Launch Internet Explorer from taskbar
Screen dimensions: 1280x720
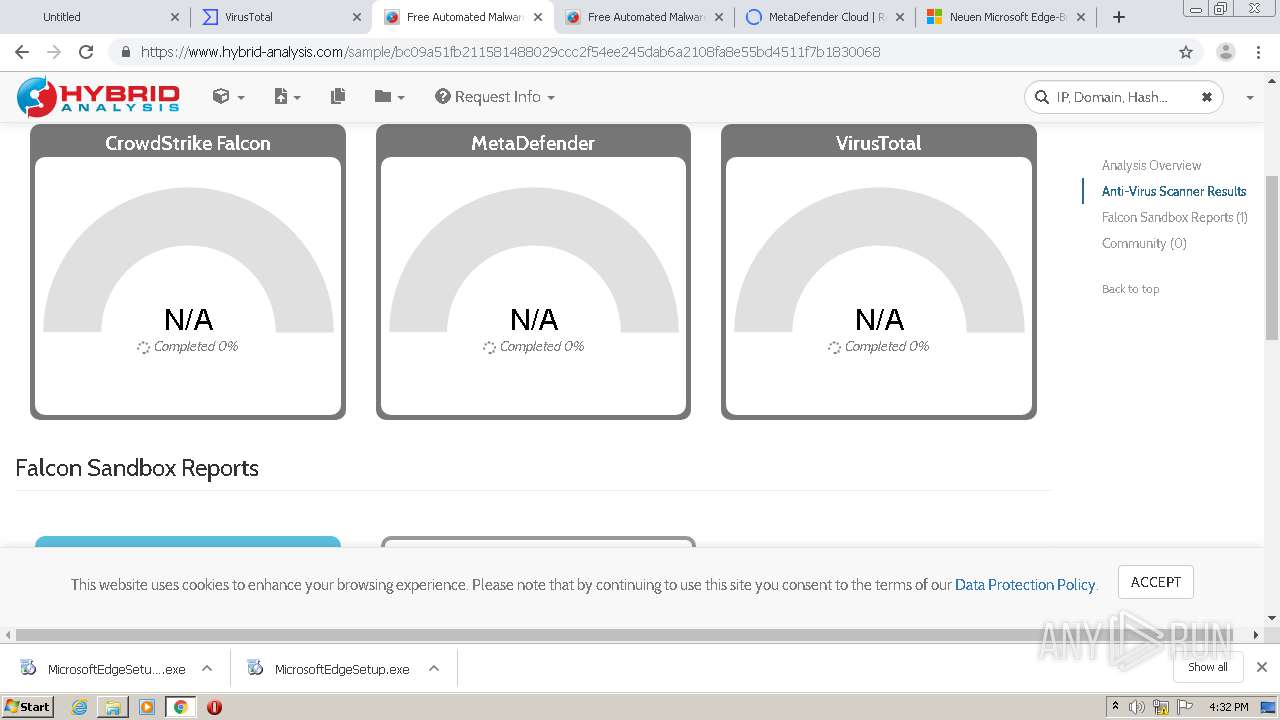click(x=80, y=707)
